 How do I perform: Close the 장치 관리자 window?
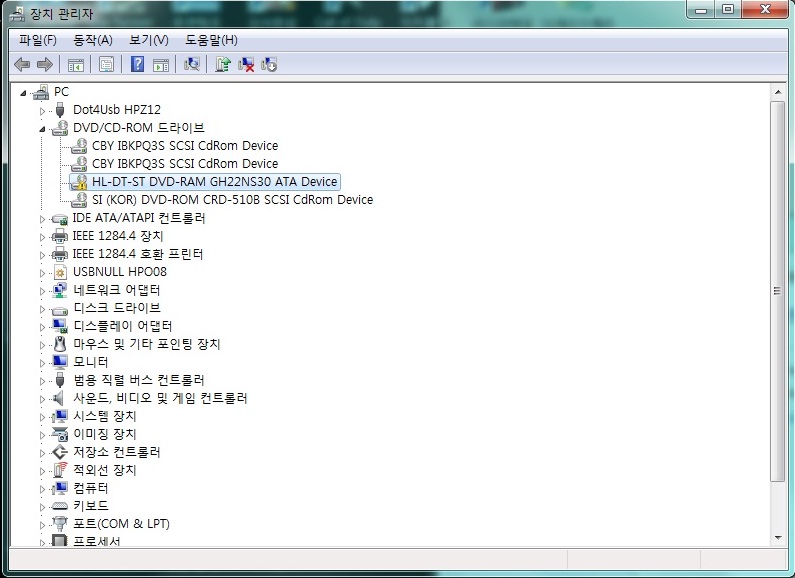(766, 10)
